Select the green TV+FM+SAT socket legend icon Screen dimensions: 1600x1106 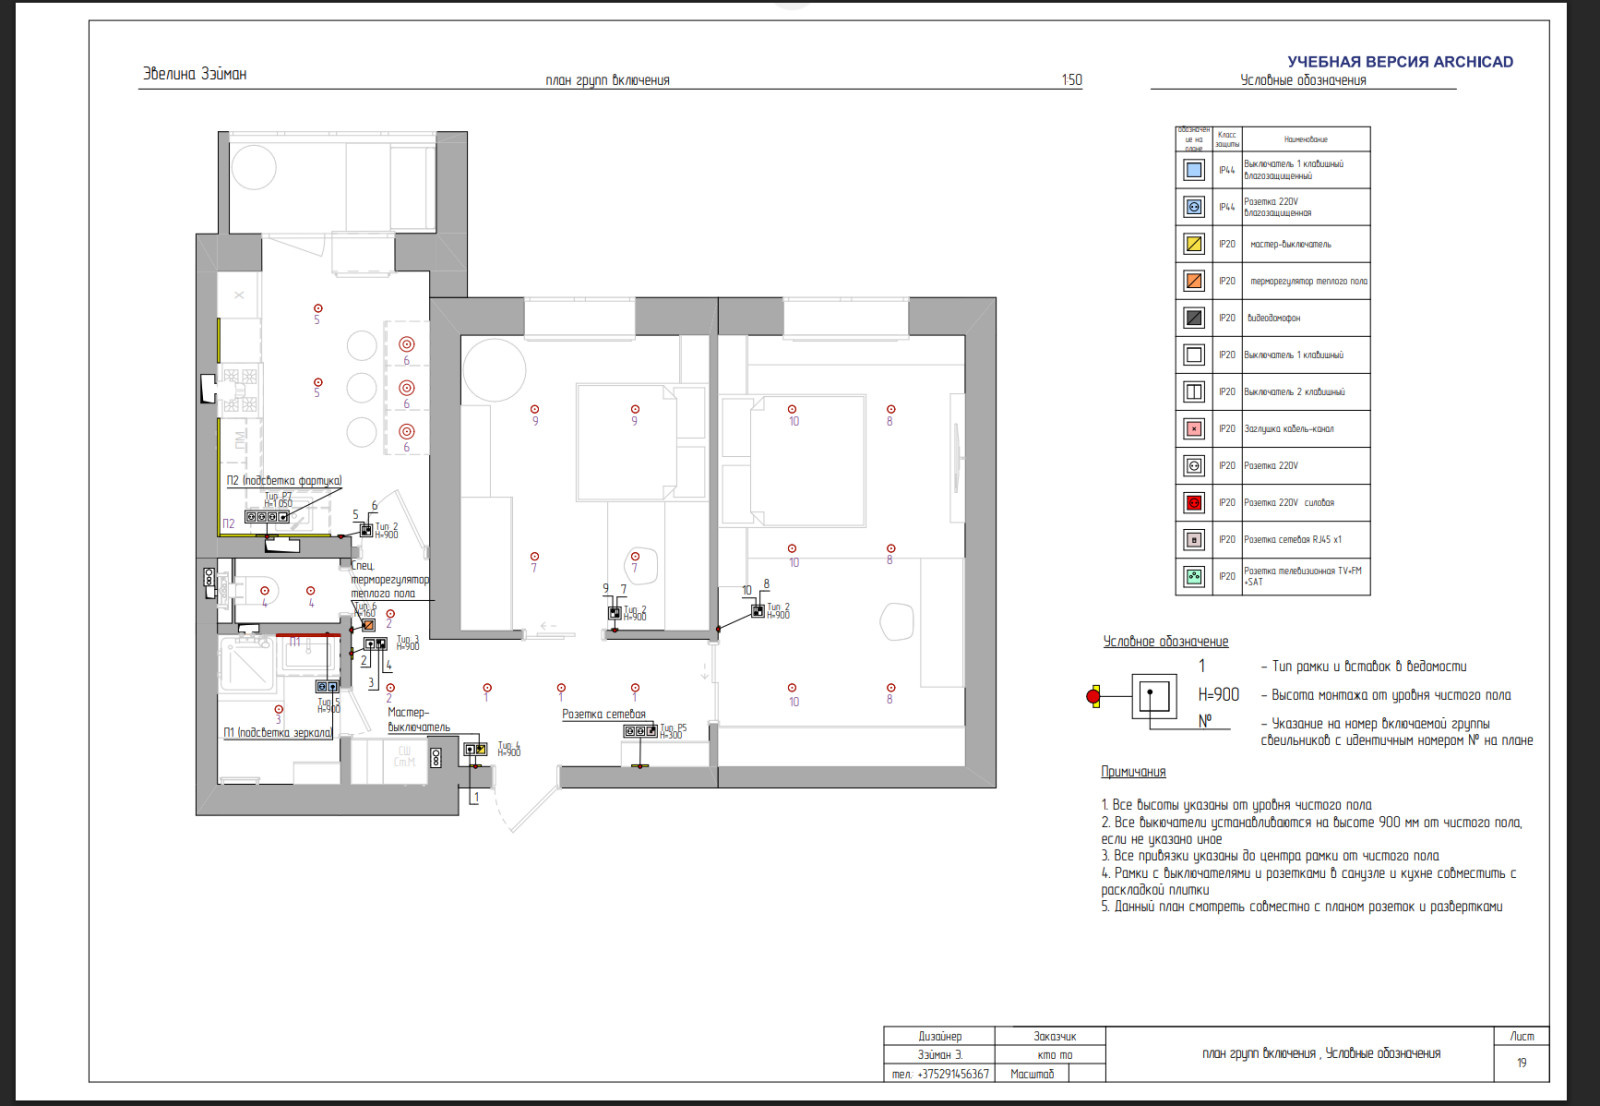(x=1193, y=576)
